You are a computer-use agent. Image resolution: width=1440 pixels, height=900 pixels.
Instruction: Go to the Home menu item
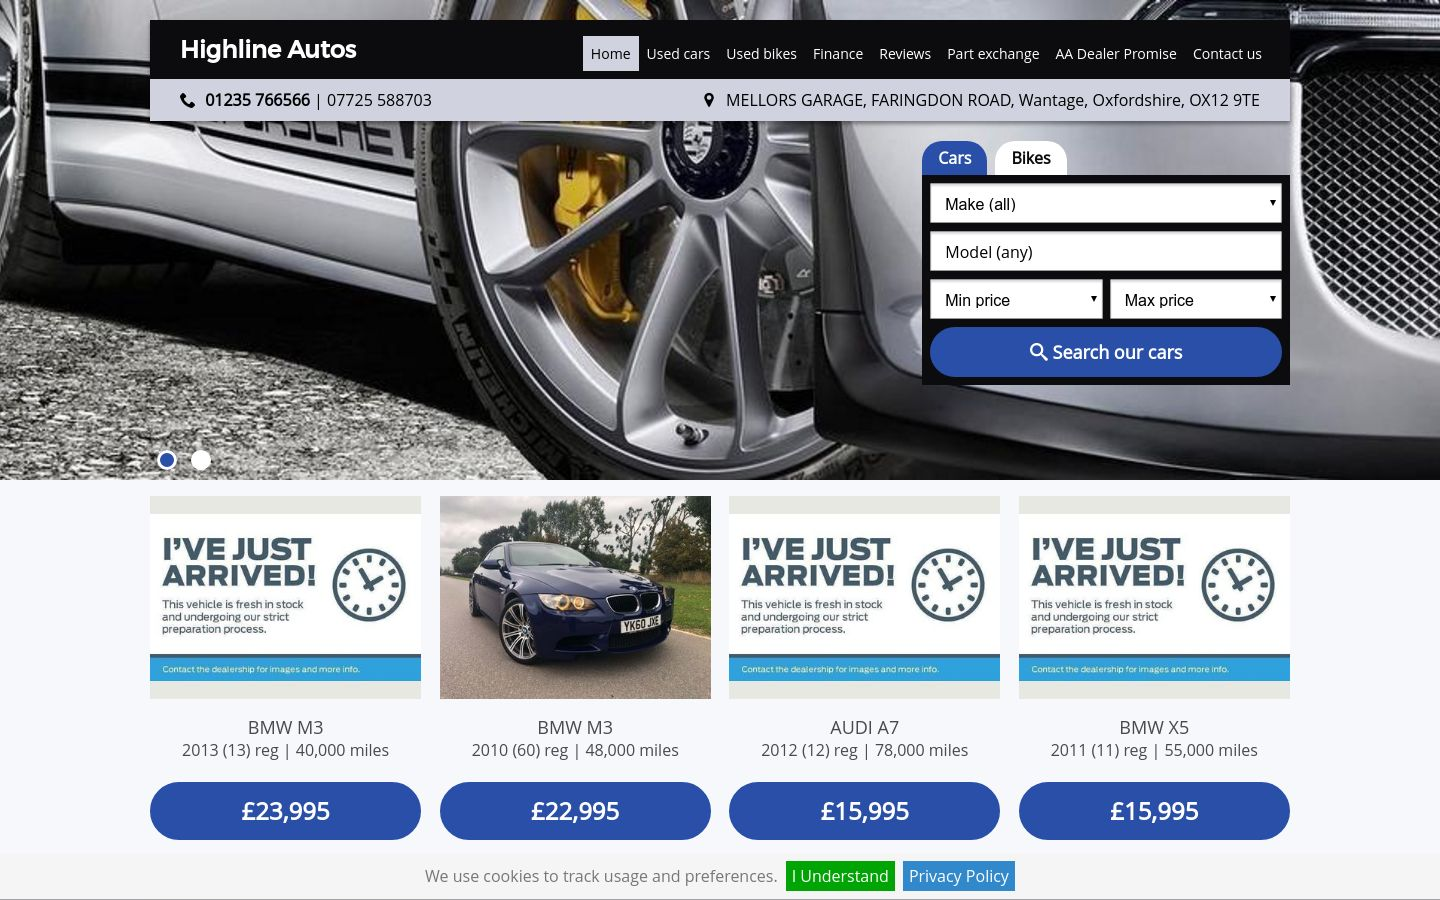tap(610, 54)
